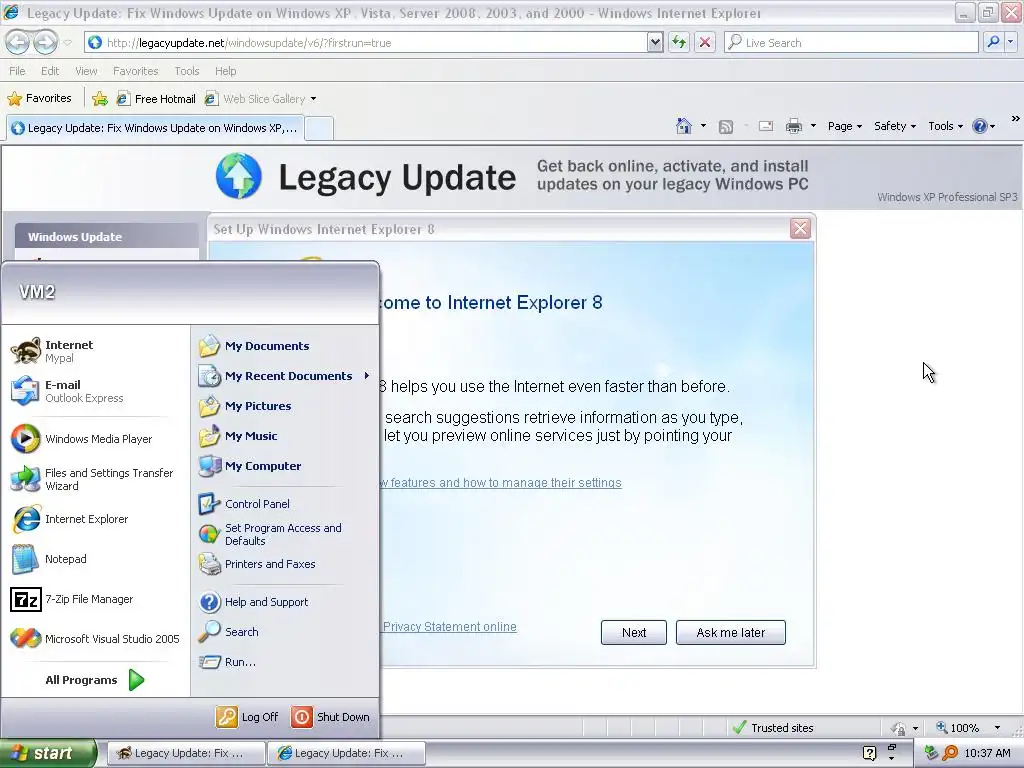Click the taskbar clock showing 10:37 AM
Screen dimensions: 1024x768
987,753
